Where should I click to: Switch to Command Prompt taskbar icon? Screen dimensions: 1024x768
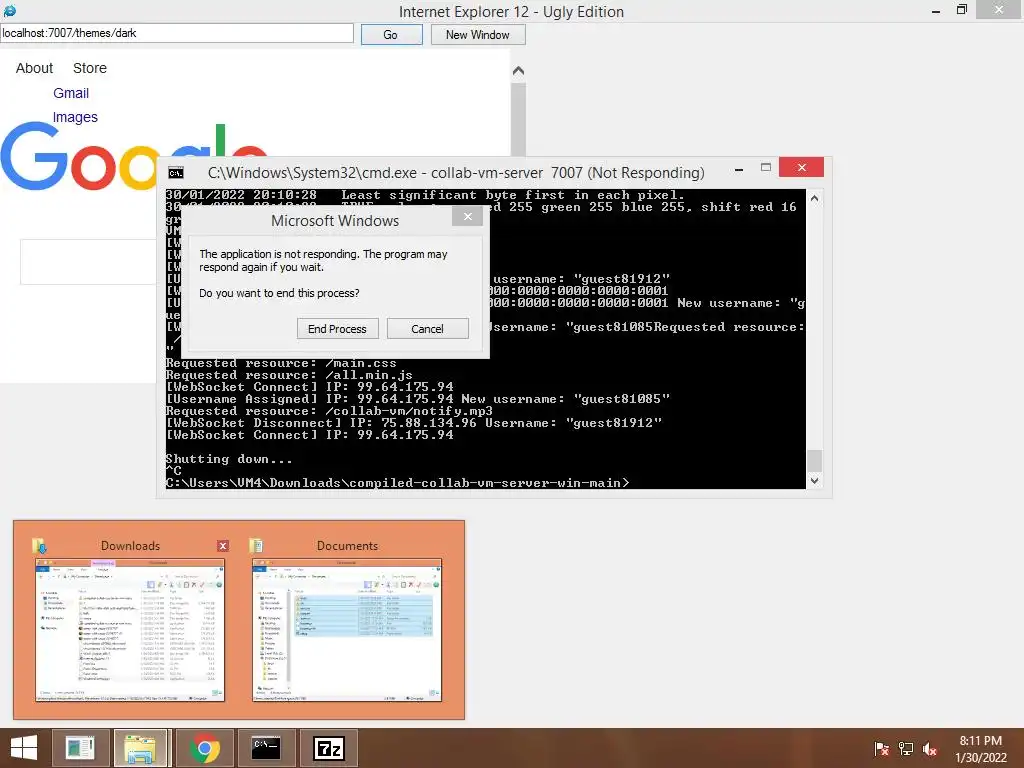pos(266,748)
